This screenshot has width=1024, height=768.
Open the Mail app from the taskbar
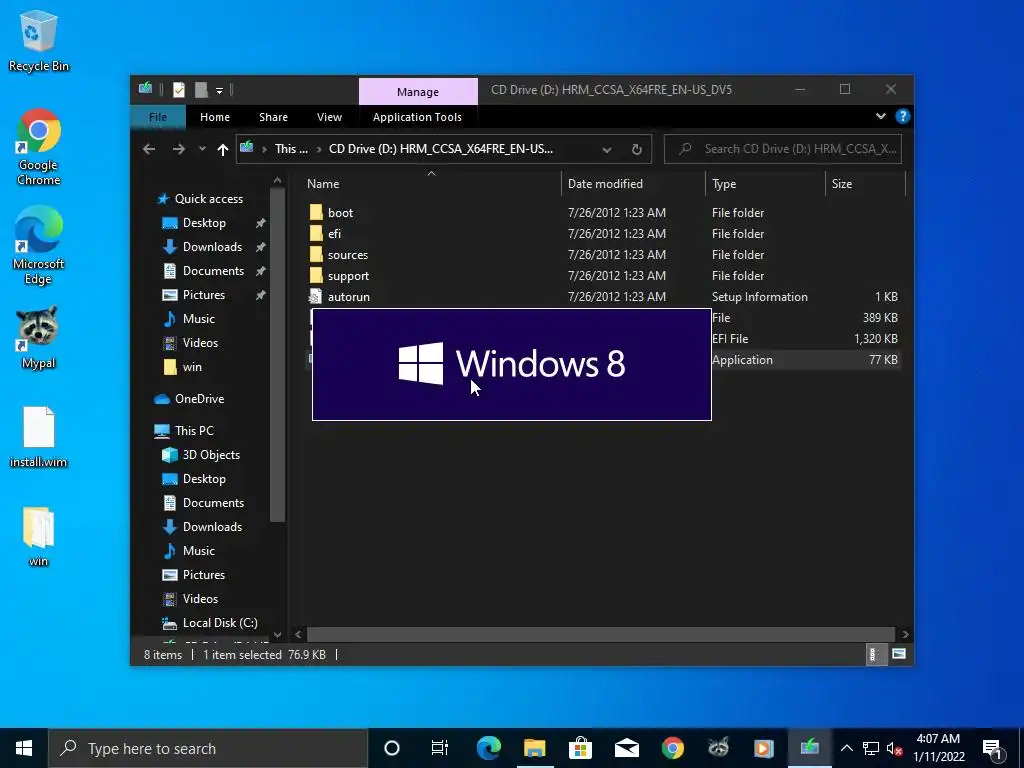(626, 748)
